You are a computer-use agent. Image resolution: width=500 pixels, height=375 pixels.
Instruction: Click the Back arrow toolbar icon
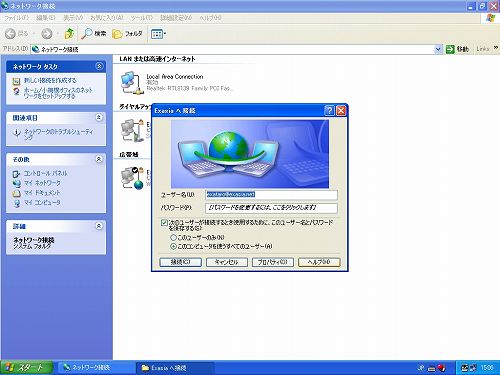pos(10,33)
